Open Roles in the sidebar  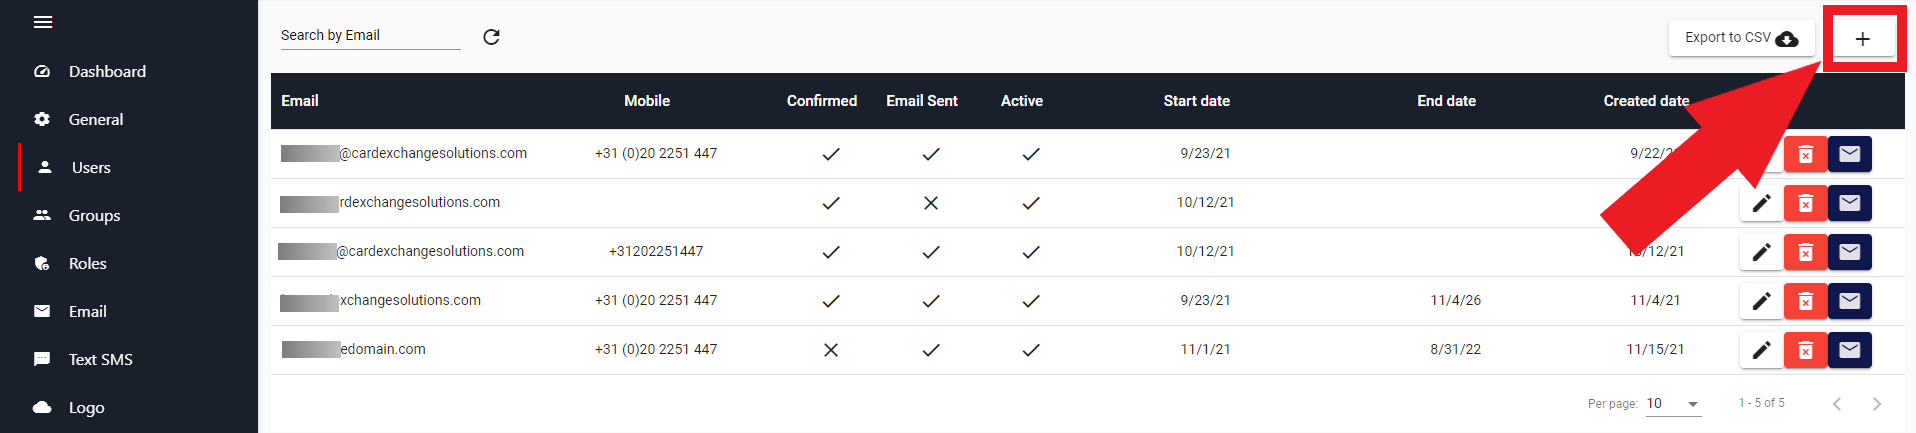click(x=87, y=264)
